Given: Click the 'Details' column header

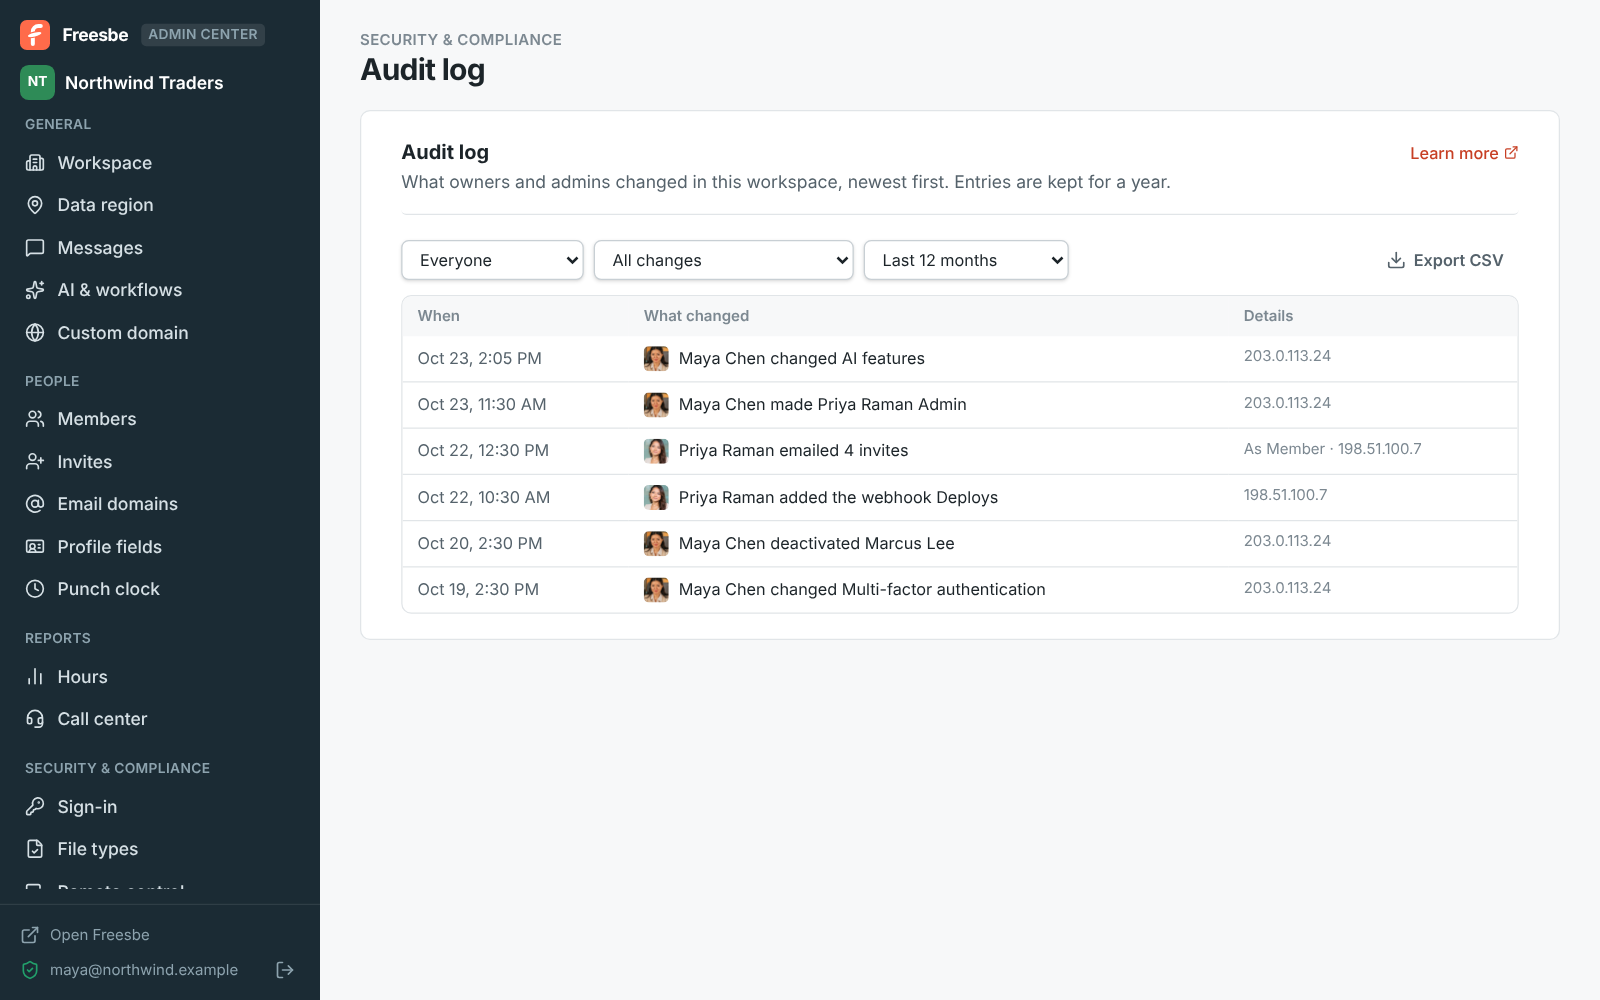Looking at the screenshot, I should (1268, 316).
